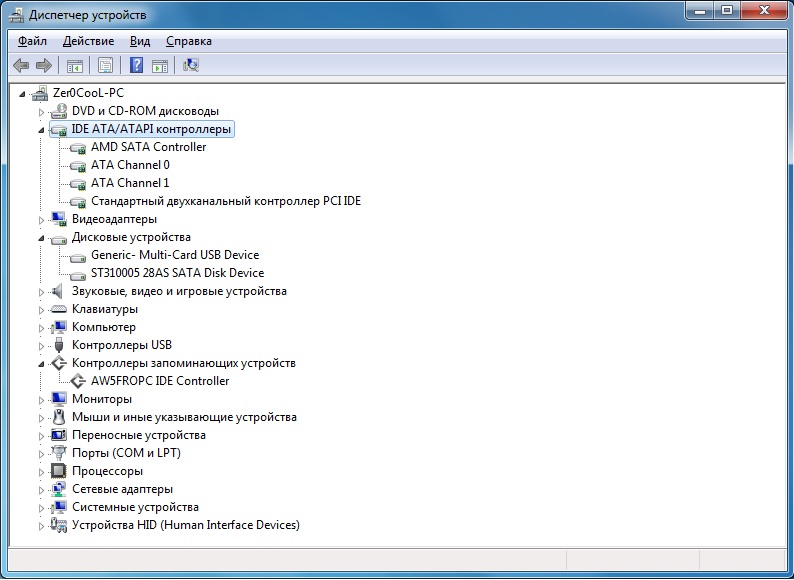
Task: Open the Справка menu
Action: coord(189,41)
